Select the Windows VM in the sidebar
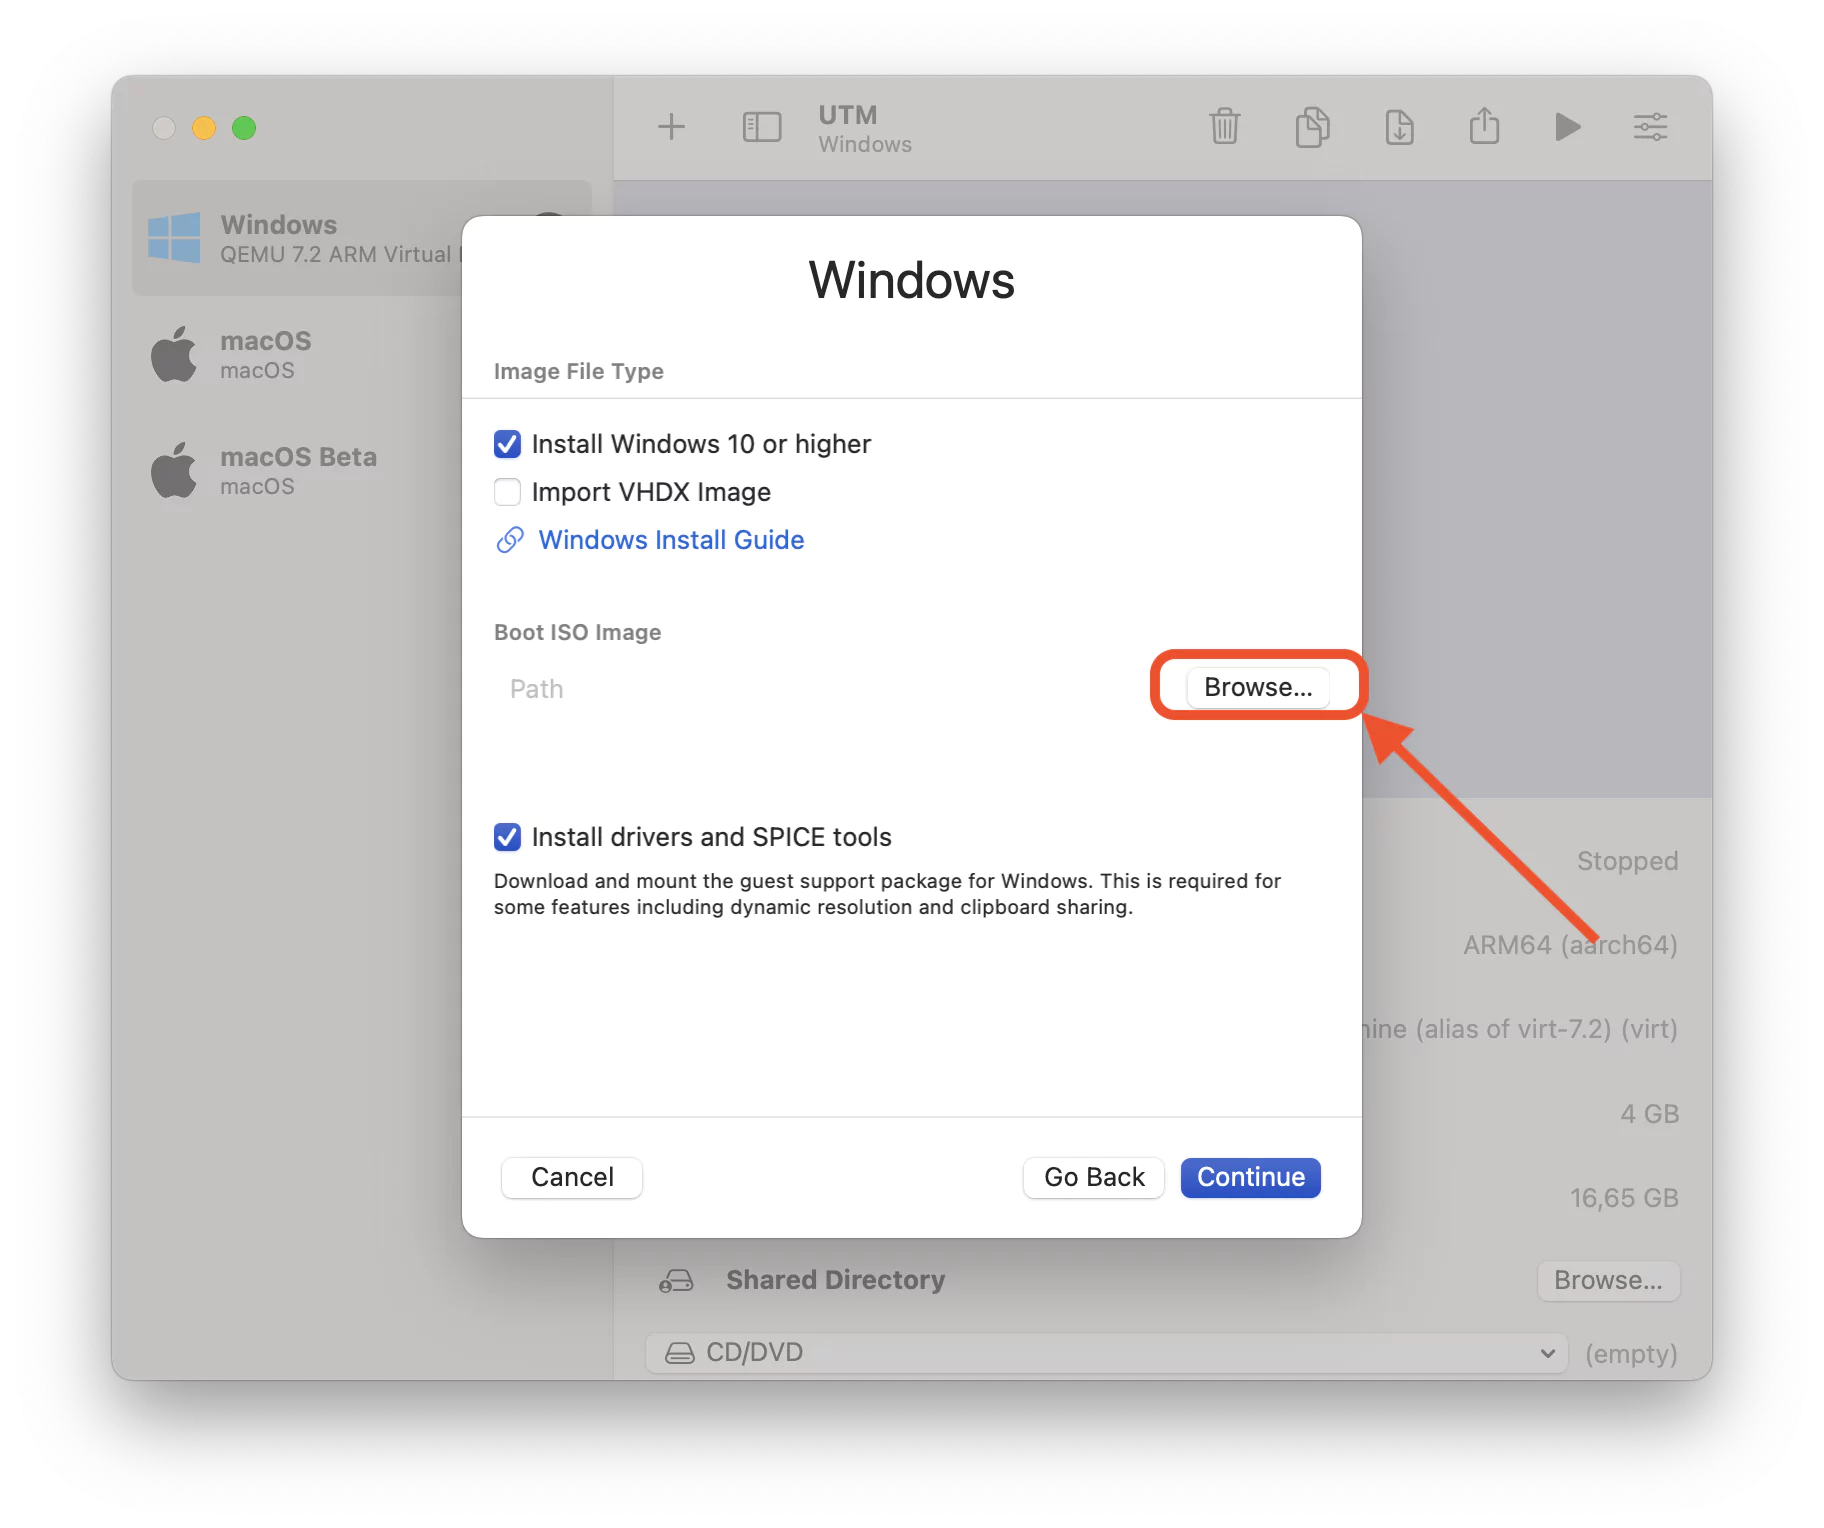Viewport: 1824px width, 1528px height. pyautogui.click(x=361, y=238)
